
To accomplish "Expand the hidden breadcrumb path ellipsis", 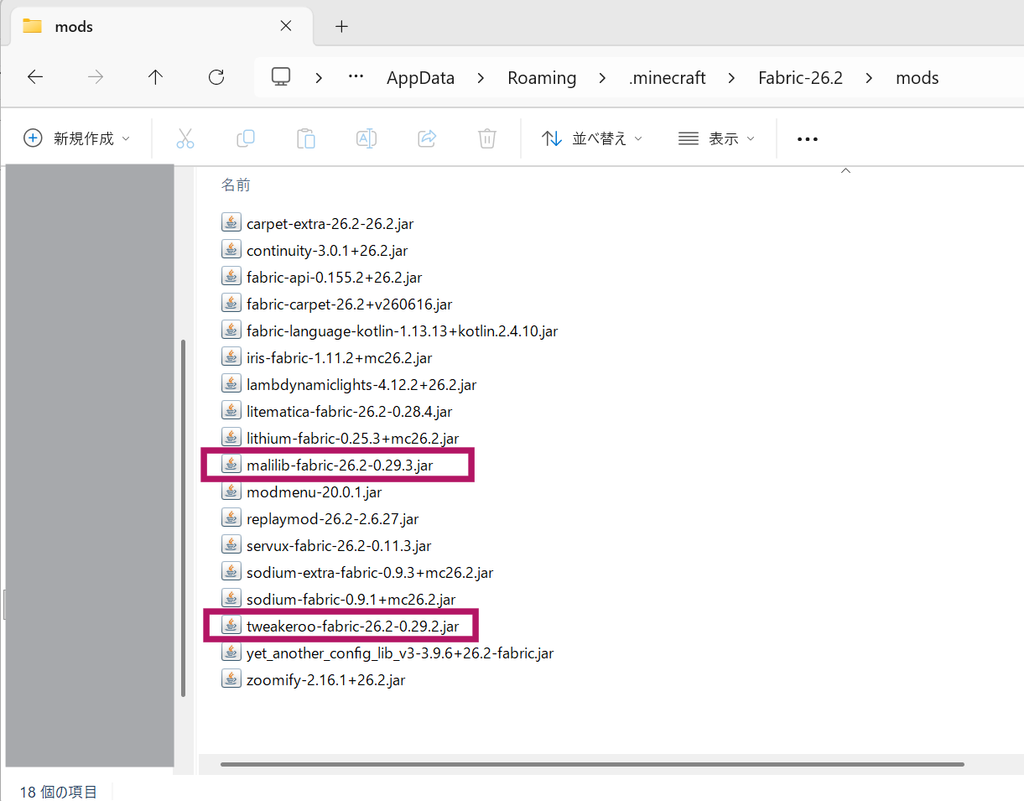I will coord(356,77).
